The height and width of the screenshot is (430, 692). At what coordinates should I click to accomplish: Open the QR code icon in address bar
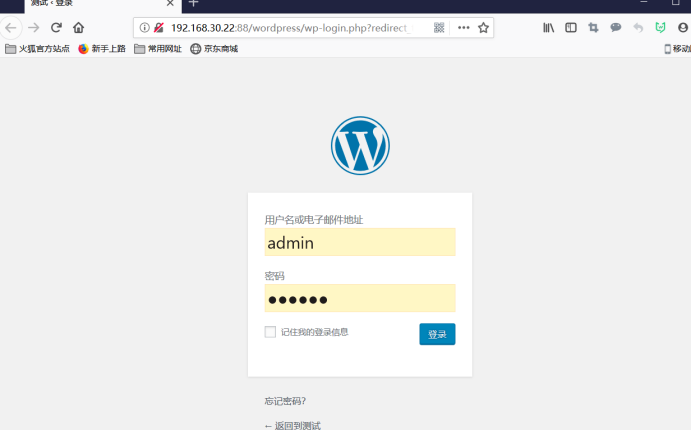pos(439,28)
